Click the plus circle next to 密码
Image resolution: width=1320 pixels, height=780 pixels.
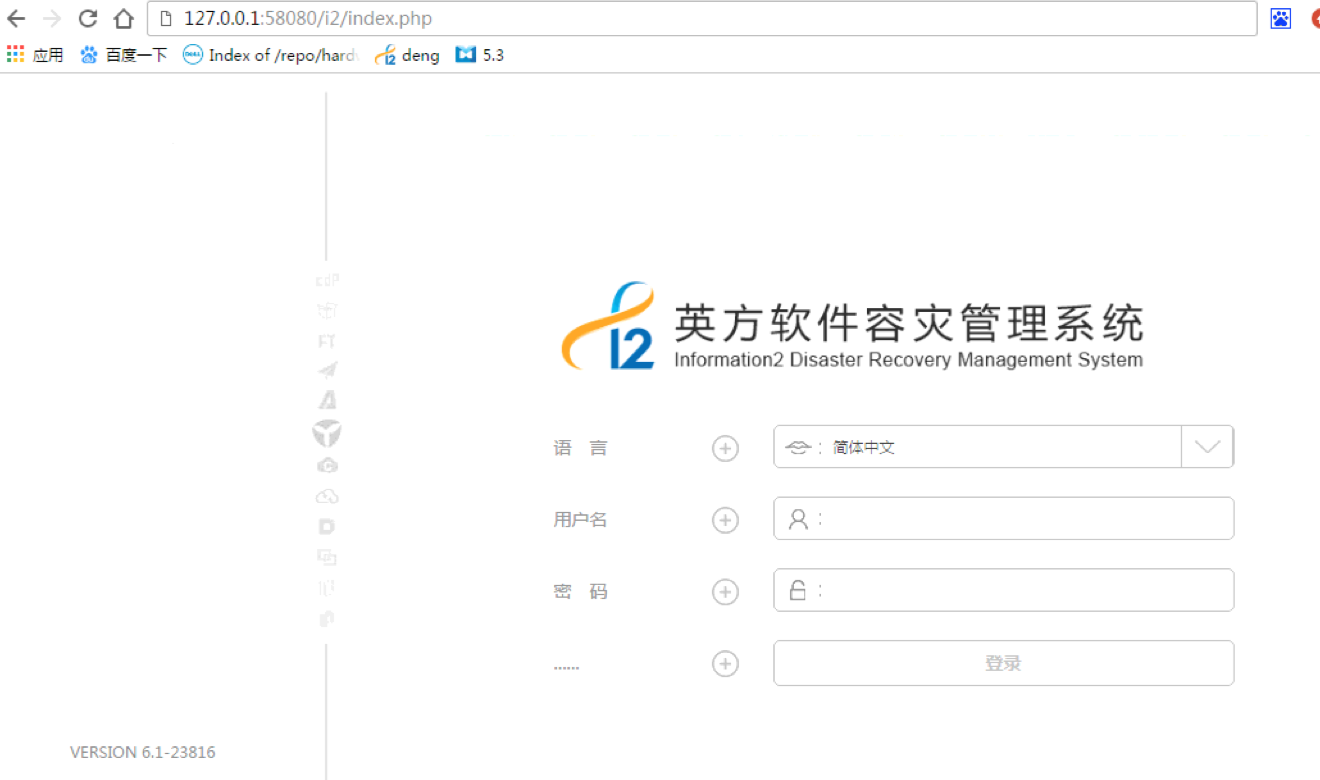(x=725, y=592)
